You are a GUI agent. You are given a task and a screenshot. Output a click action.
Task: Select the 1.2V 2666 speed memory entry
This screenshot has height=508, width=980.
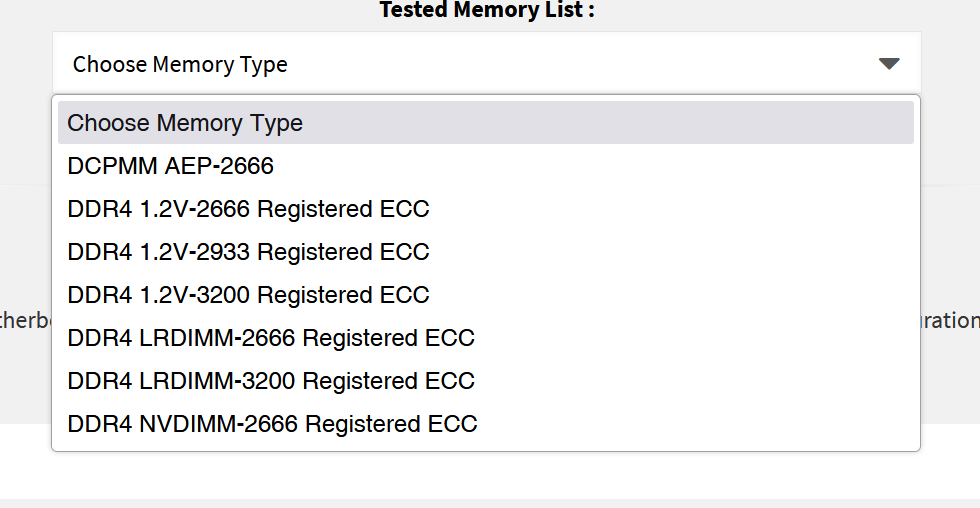248,209
